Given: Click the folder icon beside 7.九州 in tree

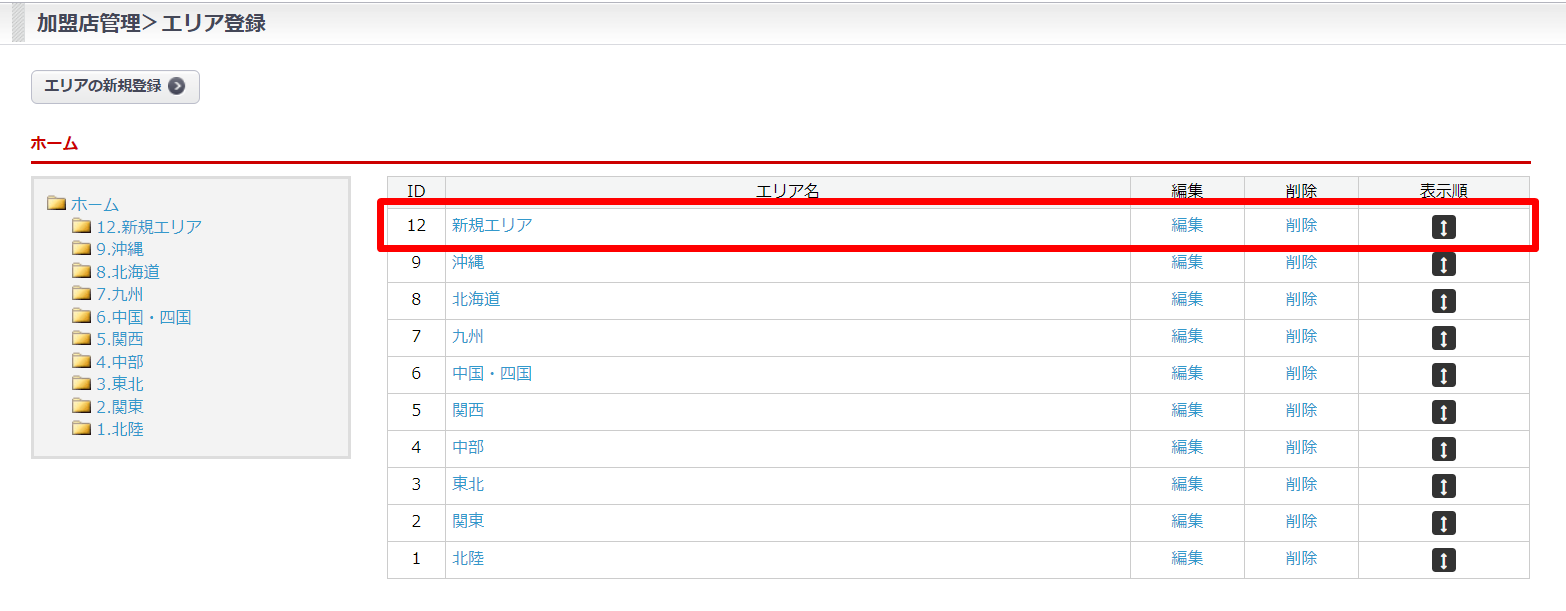Looking at the screenshot, I should click(x=81, y=294).
